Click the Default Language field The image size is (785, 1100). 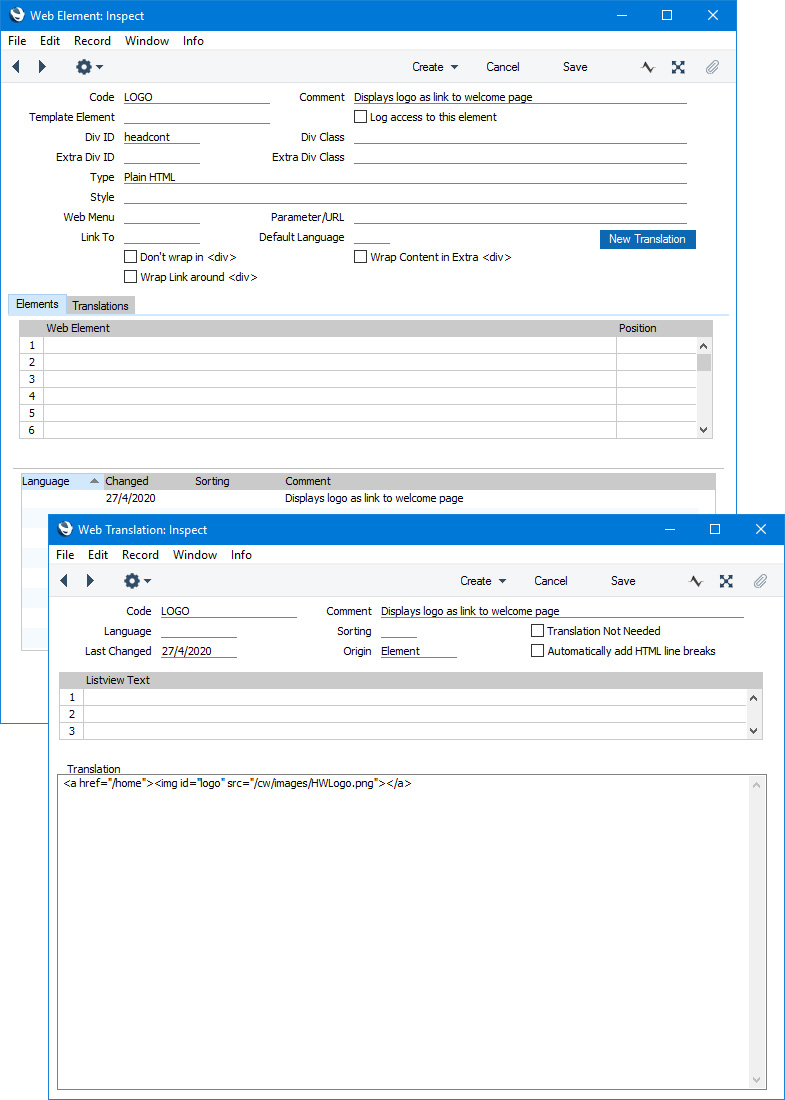click(372, 237)
